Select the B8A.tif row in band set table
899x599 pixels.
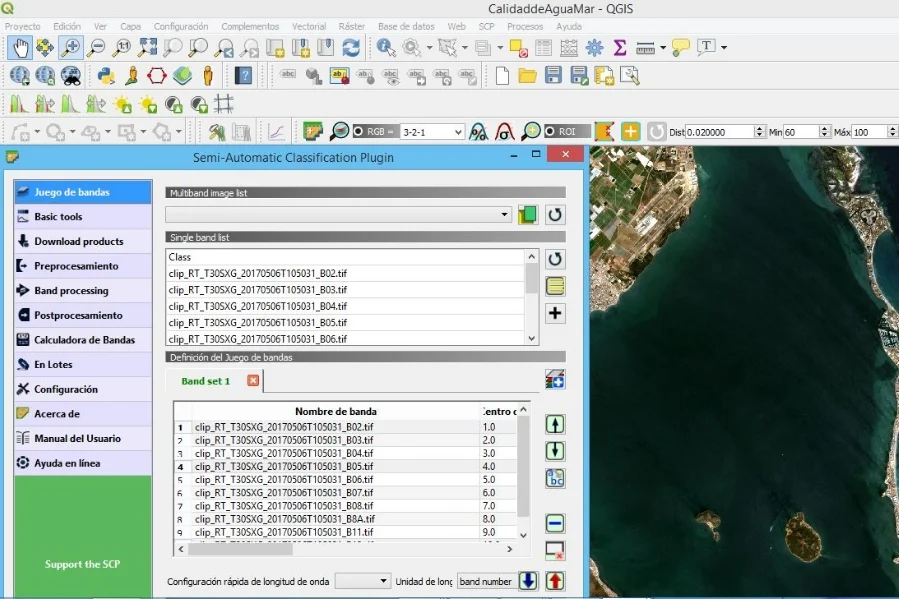tap(346, 519)
